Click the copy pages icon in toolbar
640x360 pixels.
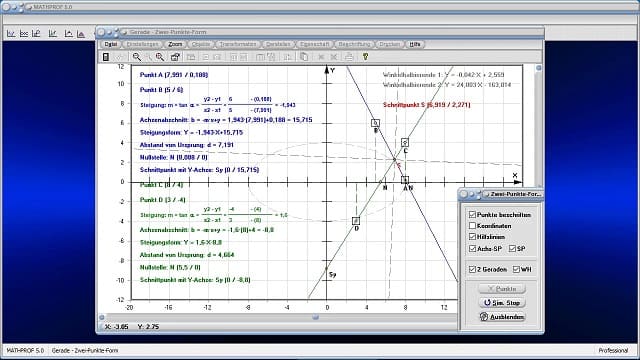(304, 57)
